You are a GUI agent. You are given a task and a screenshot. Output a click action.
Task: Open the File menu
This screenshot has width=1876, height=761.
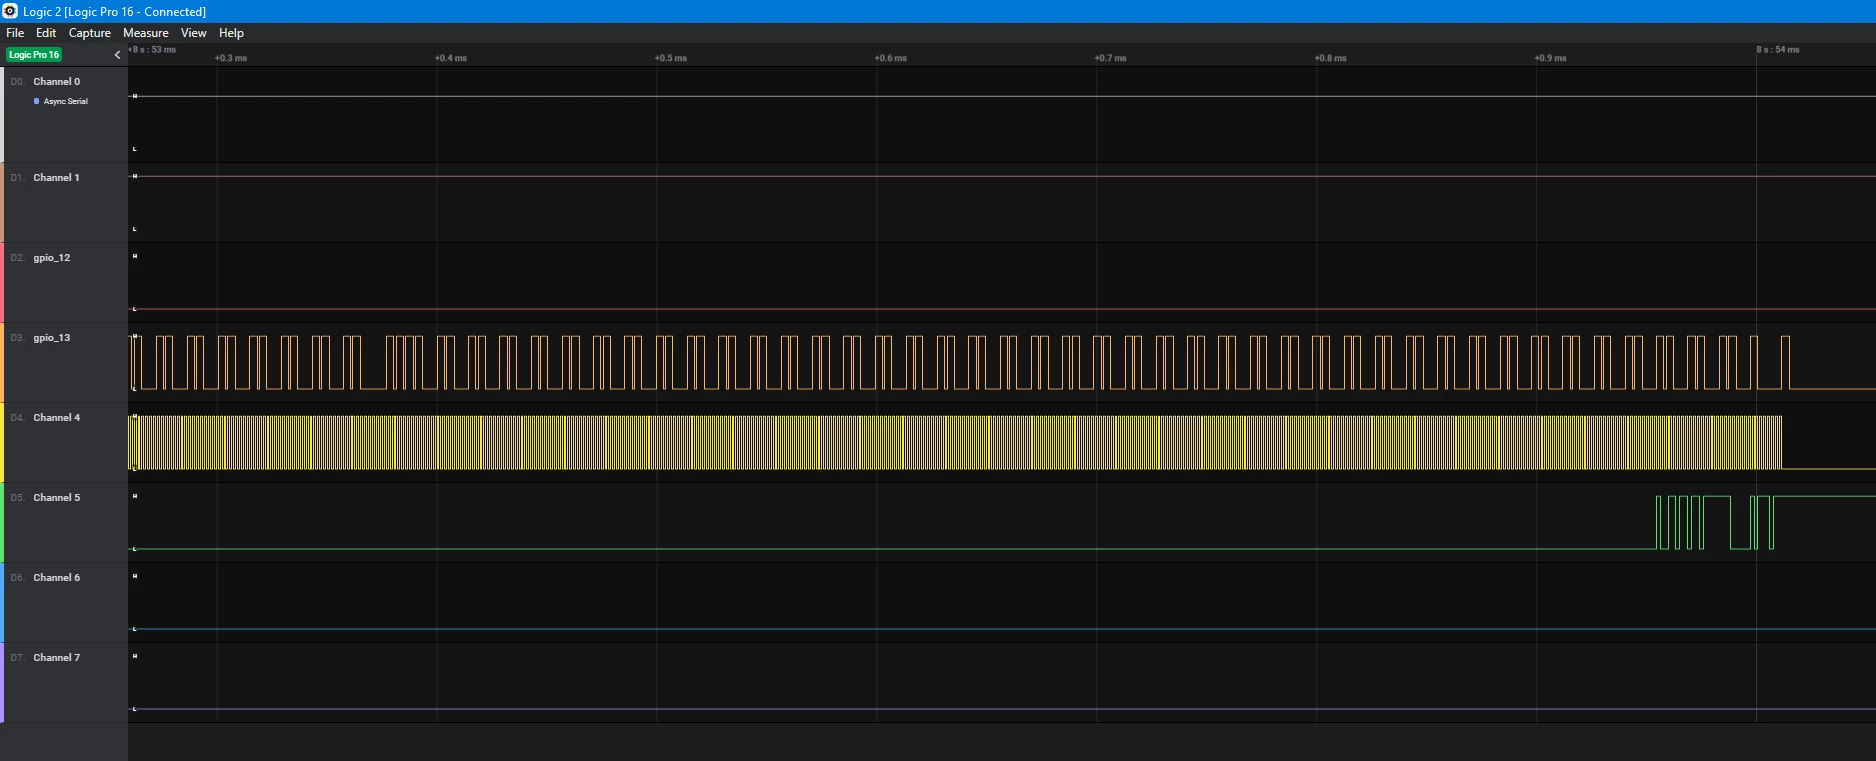pyautogui.click(x=15, y=33)
